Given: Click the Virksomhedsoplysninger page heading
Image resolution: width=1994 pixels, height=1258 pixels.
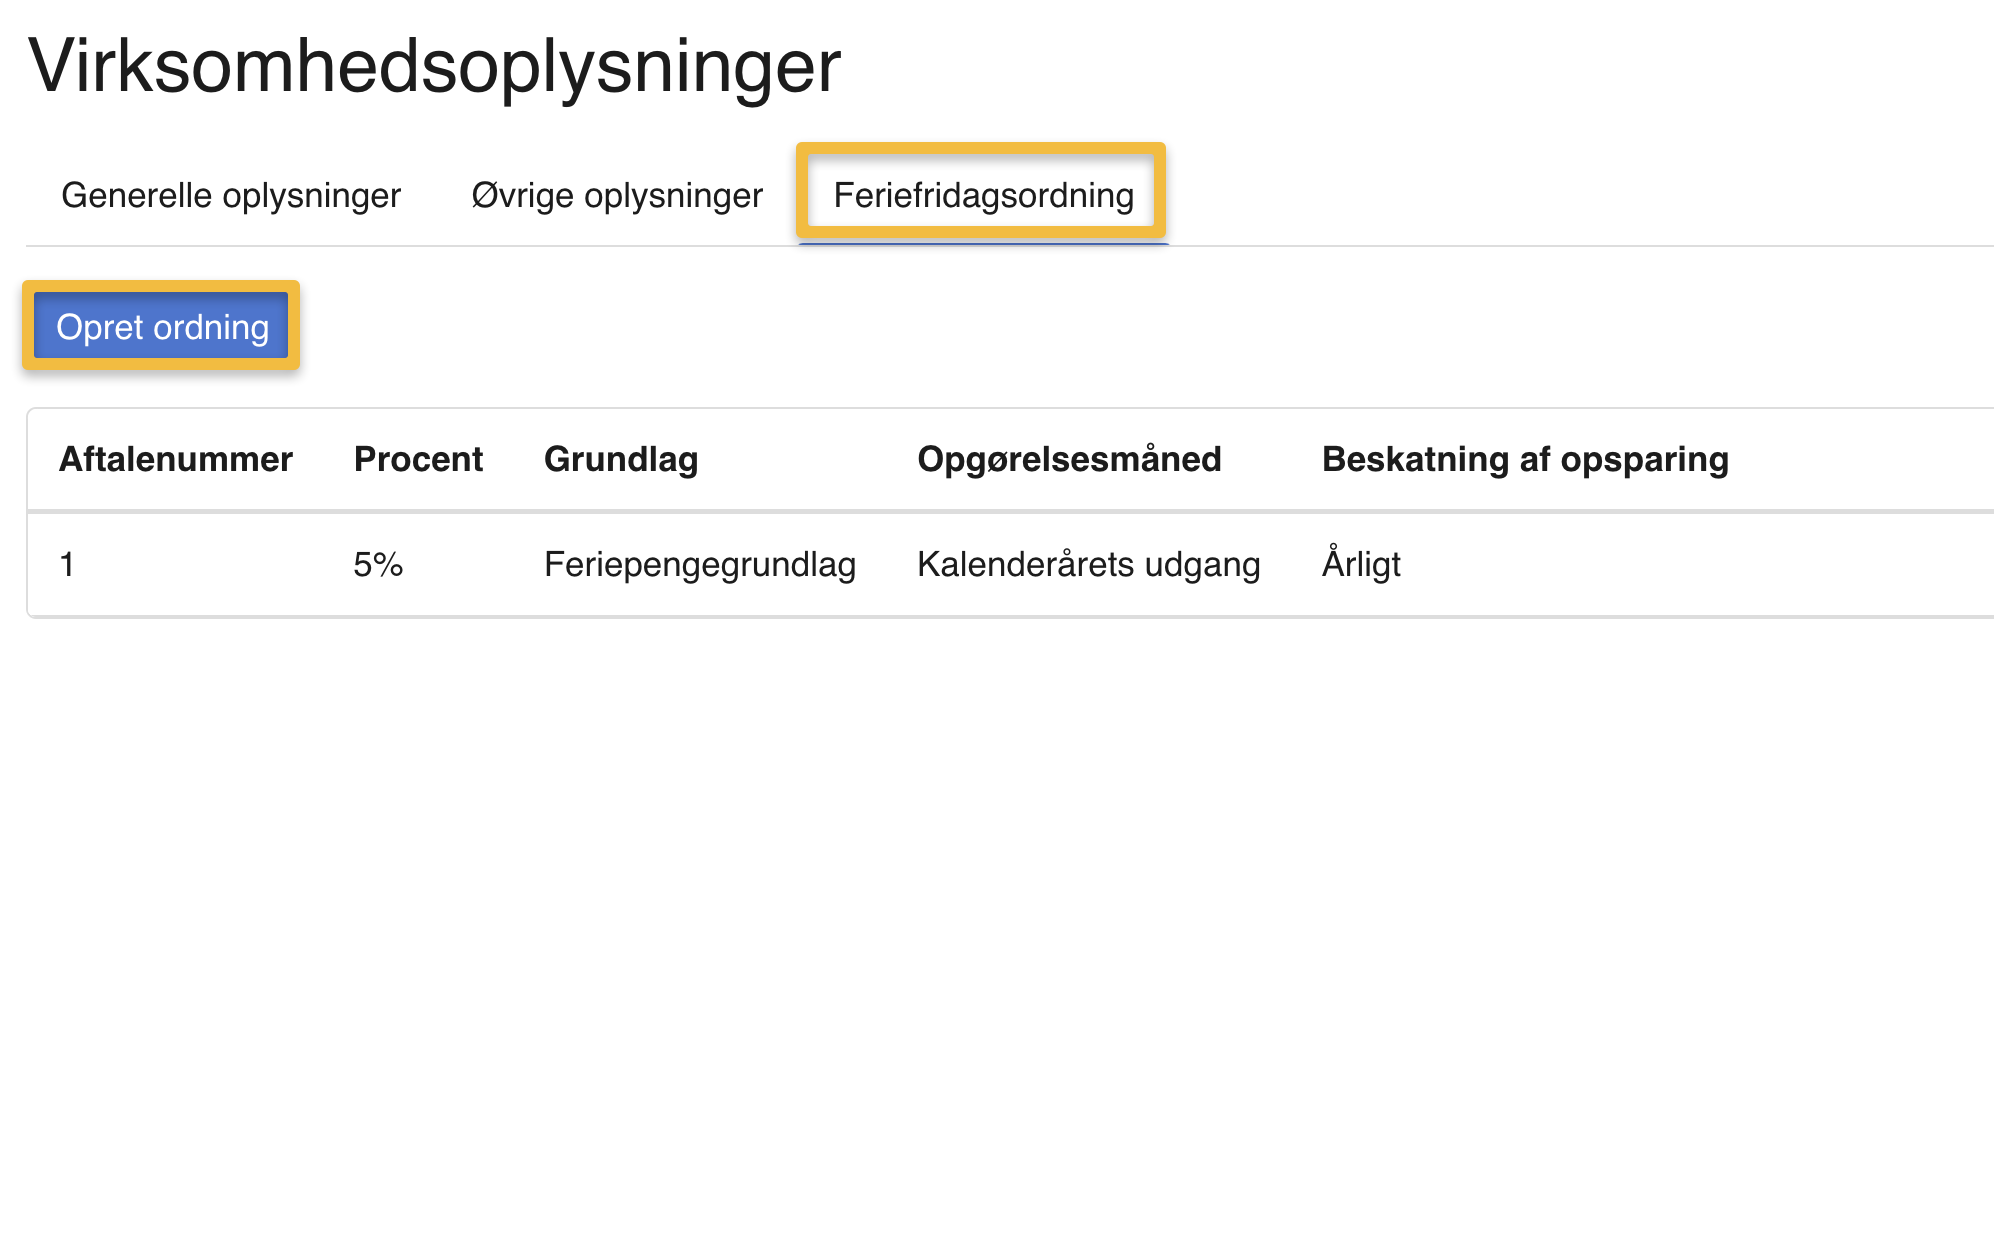Looking at the screenshot, I should (435, 66).
